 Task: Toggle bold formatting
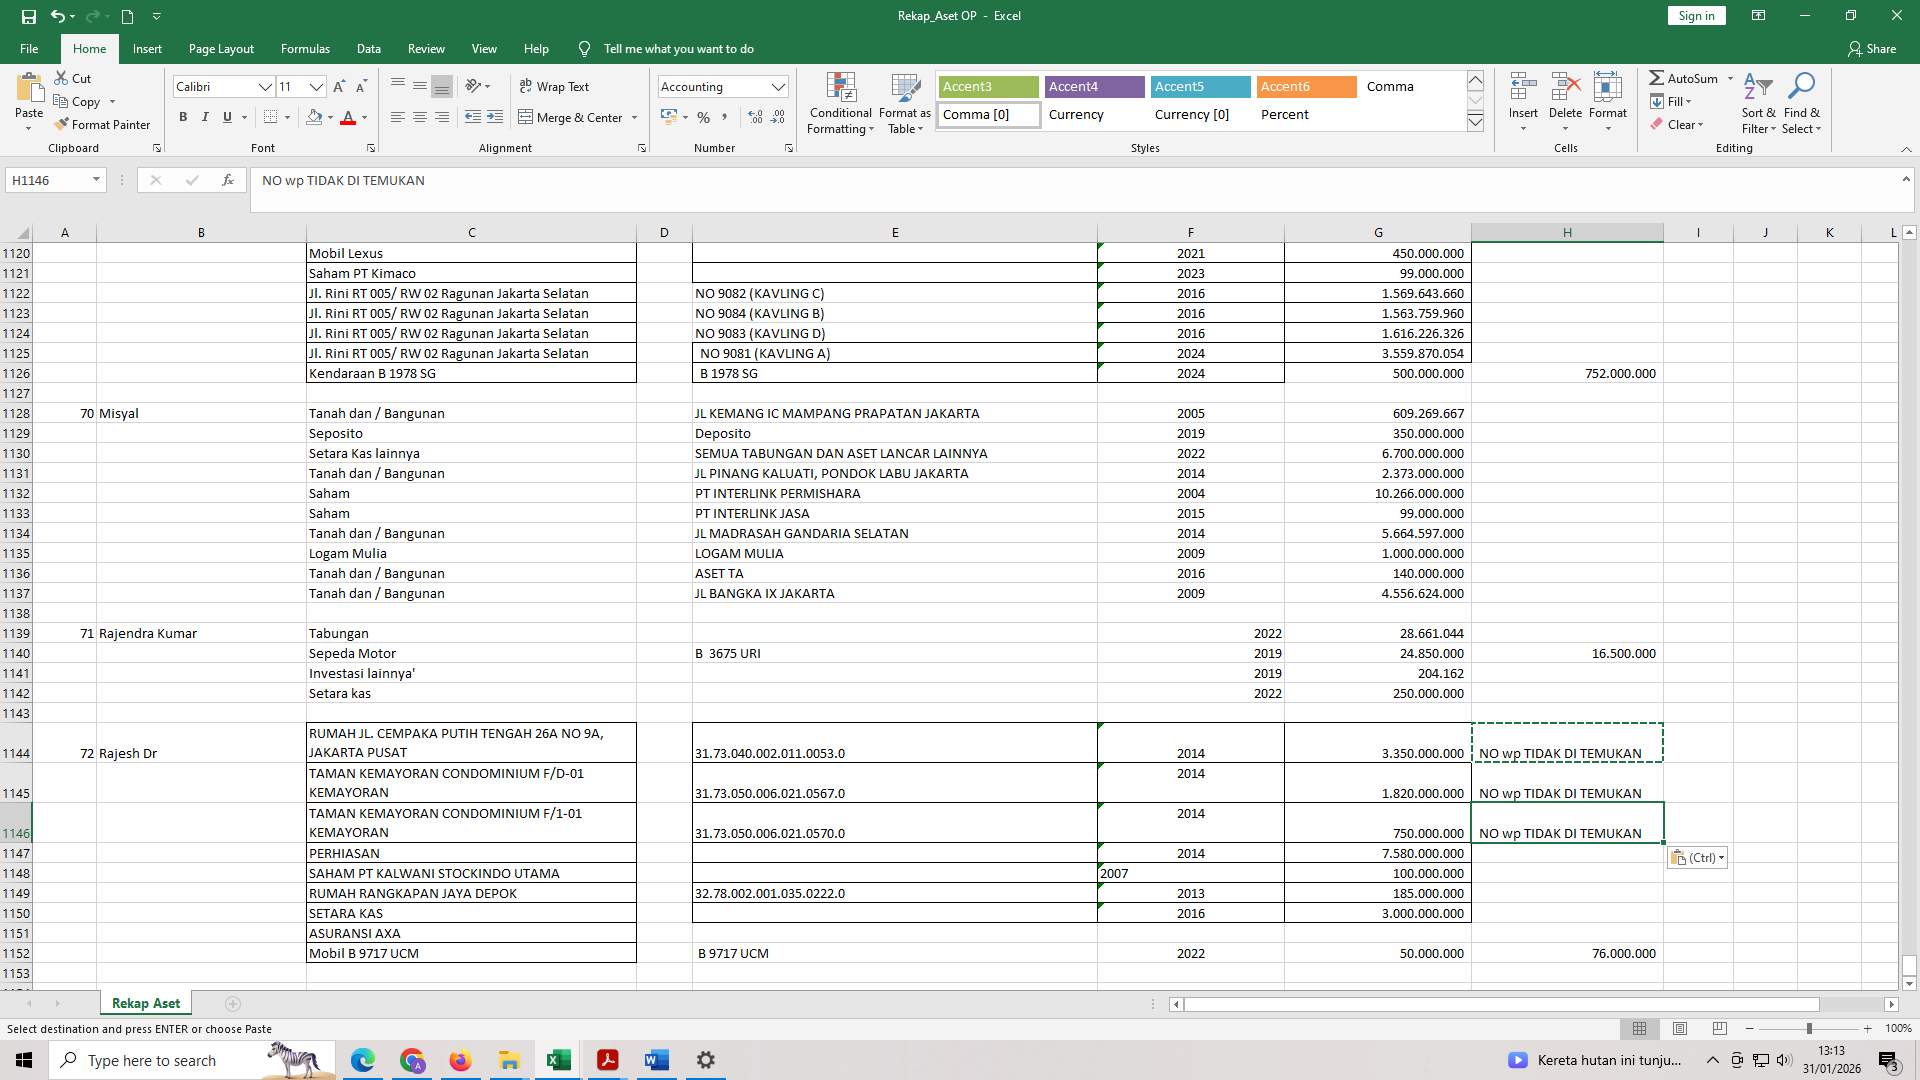pos(183,117)
